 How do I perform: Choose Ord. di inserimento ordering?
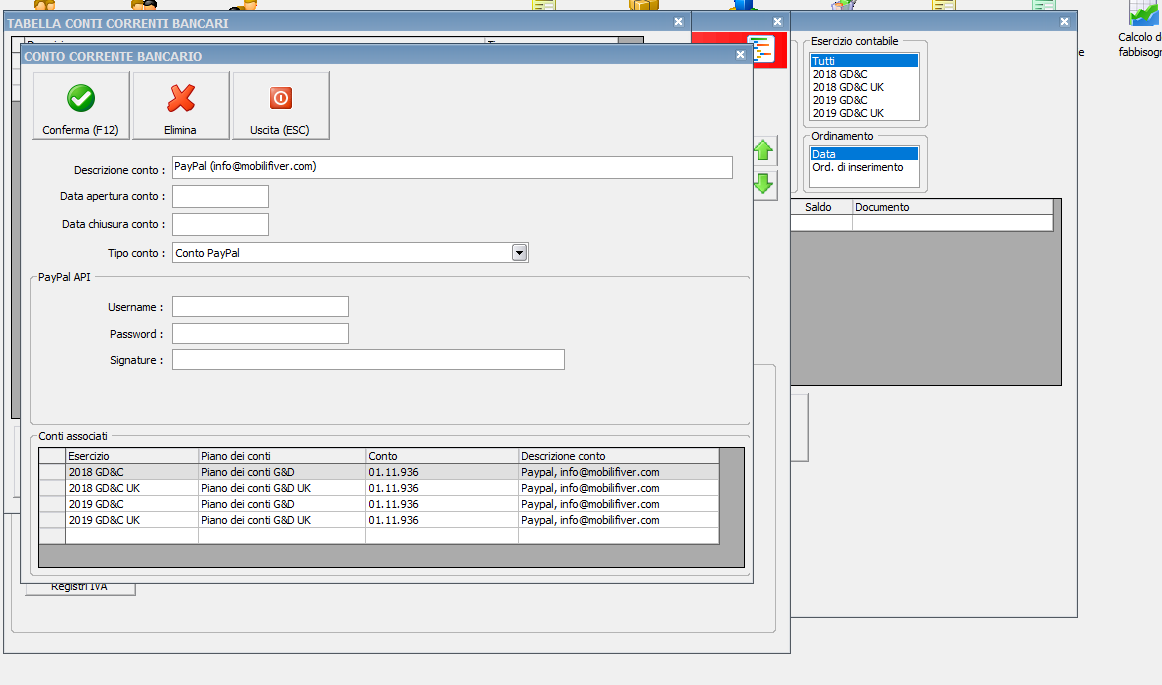[864, 168]
